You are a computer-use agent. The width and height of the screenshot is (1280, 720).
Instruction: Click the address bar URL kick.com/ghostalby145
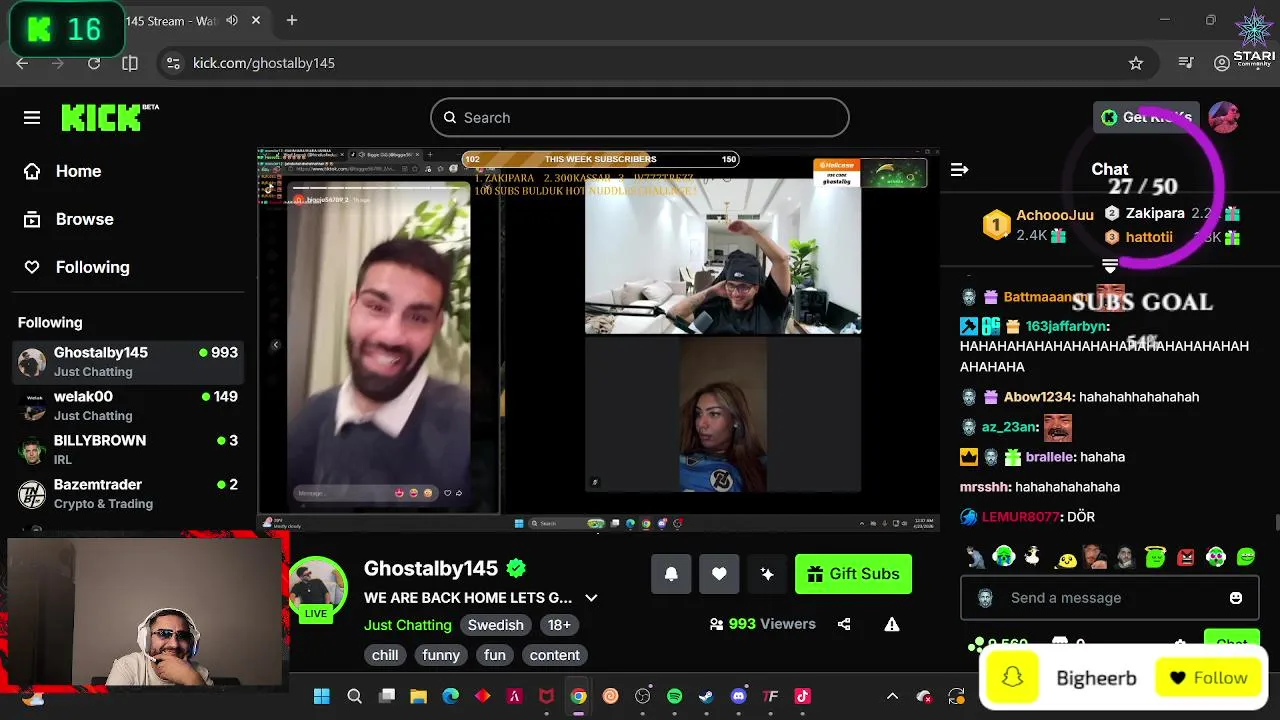pyautogui.click(x=264, y=63)
